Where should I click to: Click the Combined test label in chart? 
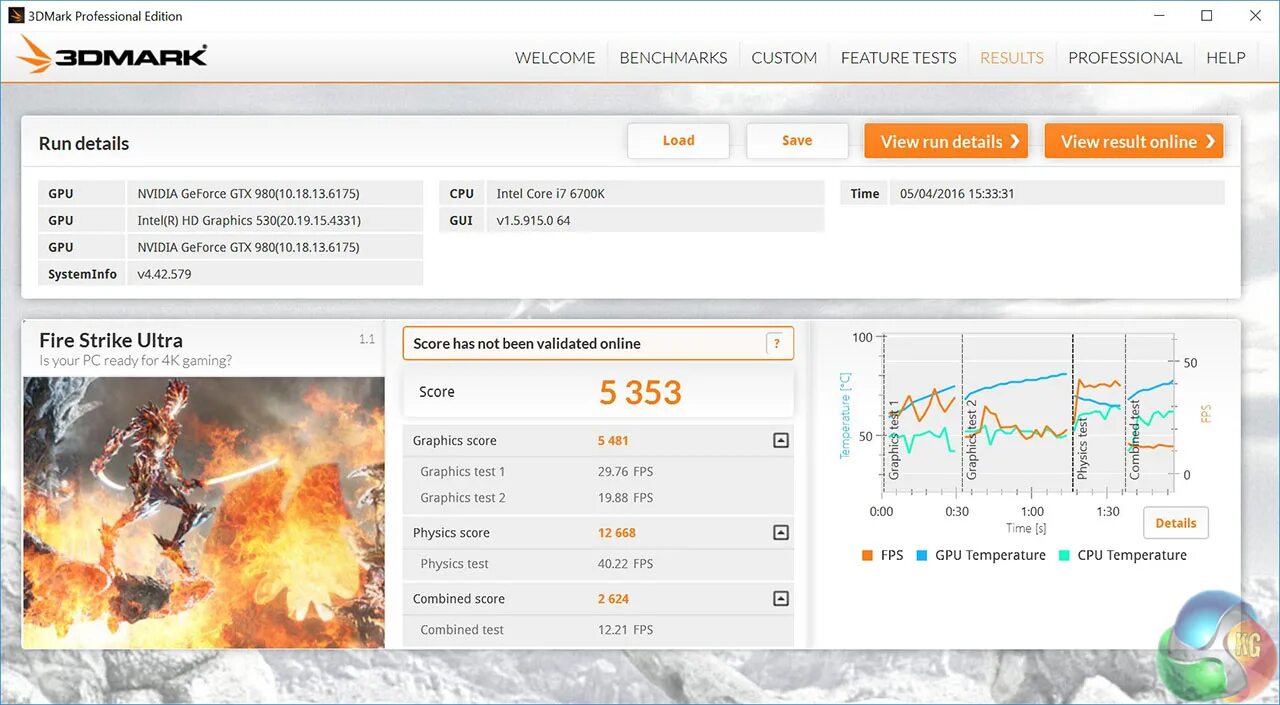(x=1135, y=439)
